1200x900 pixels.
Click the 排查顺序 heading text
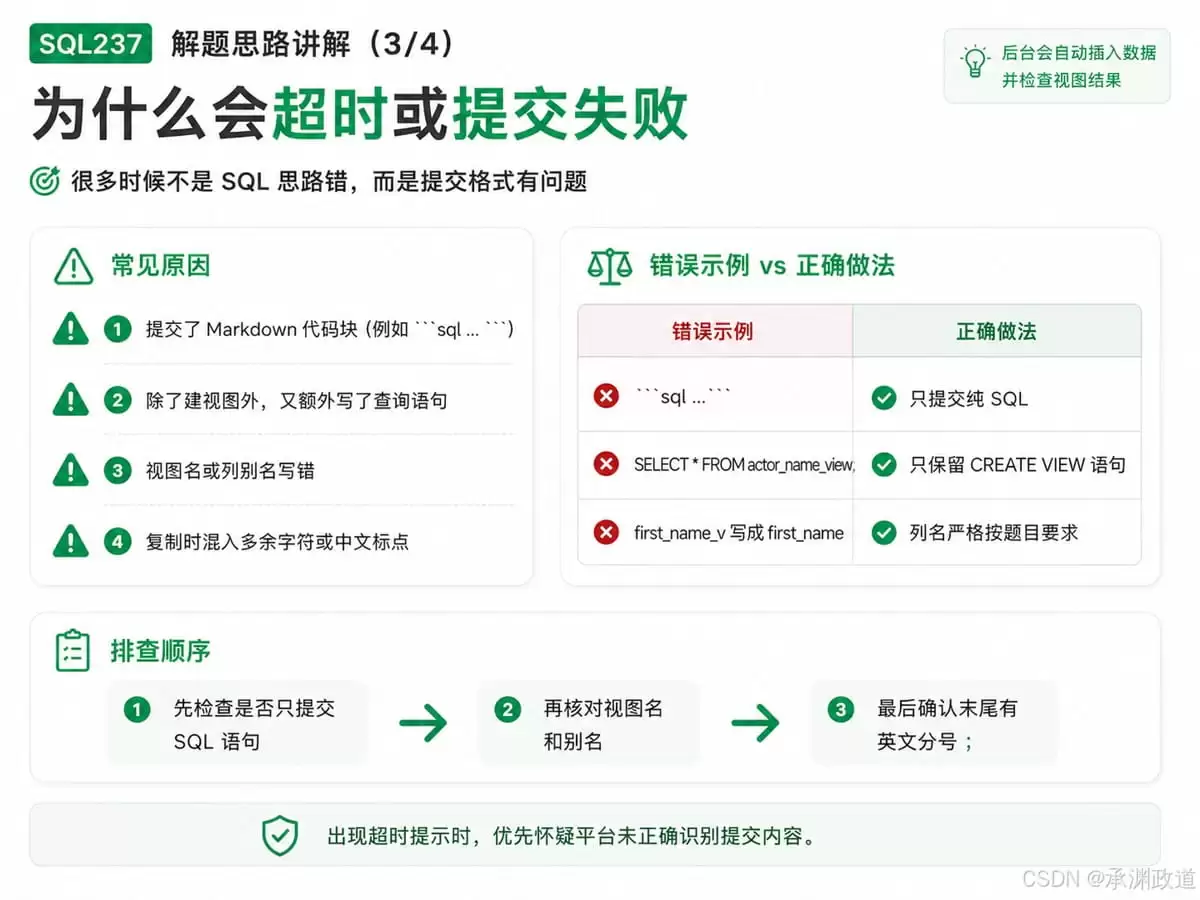point(160,650)
